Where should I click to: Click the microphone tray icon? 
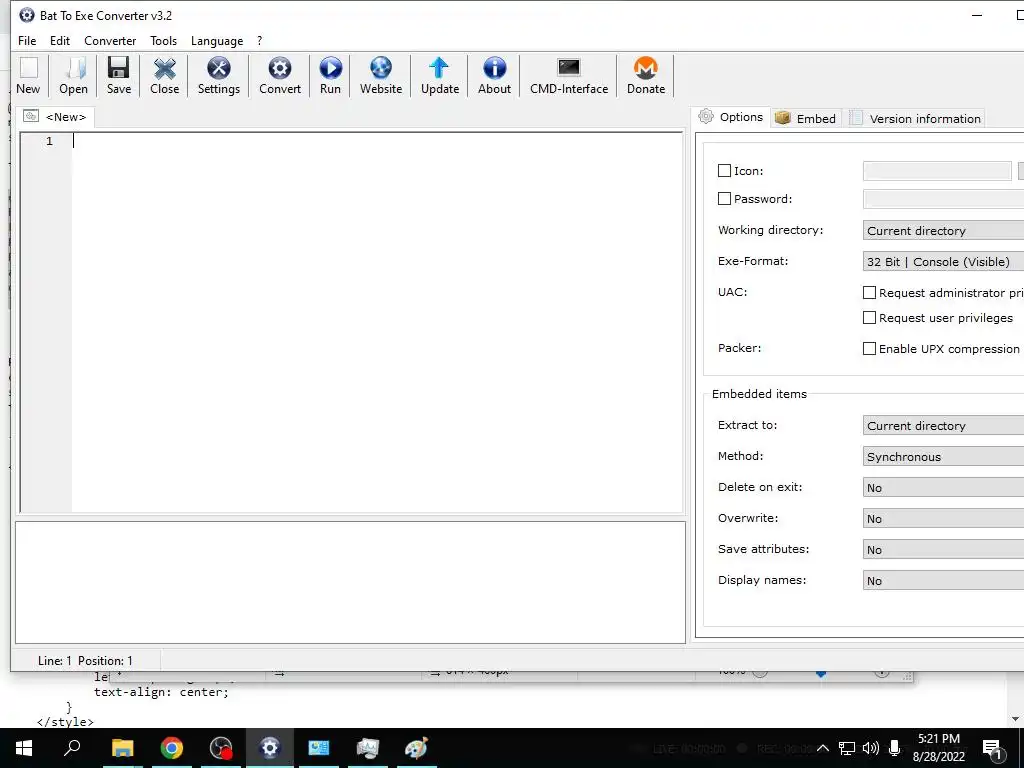[x=895, y=748]
